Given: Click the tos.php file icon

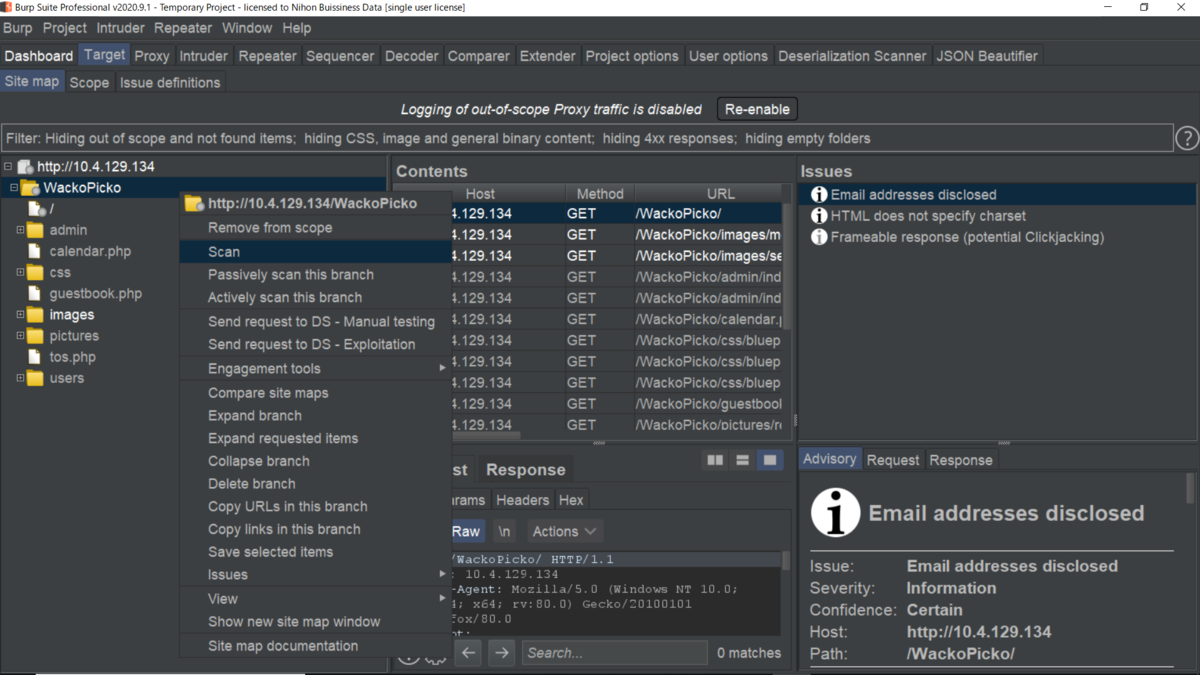Looking at the screenshot, I should pos(35,357).
